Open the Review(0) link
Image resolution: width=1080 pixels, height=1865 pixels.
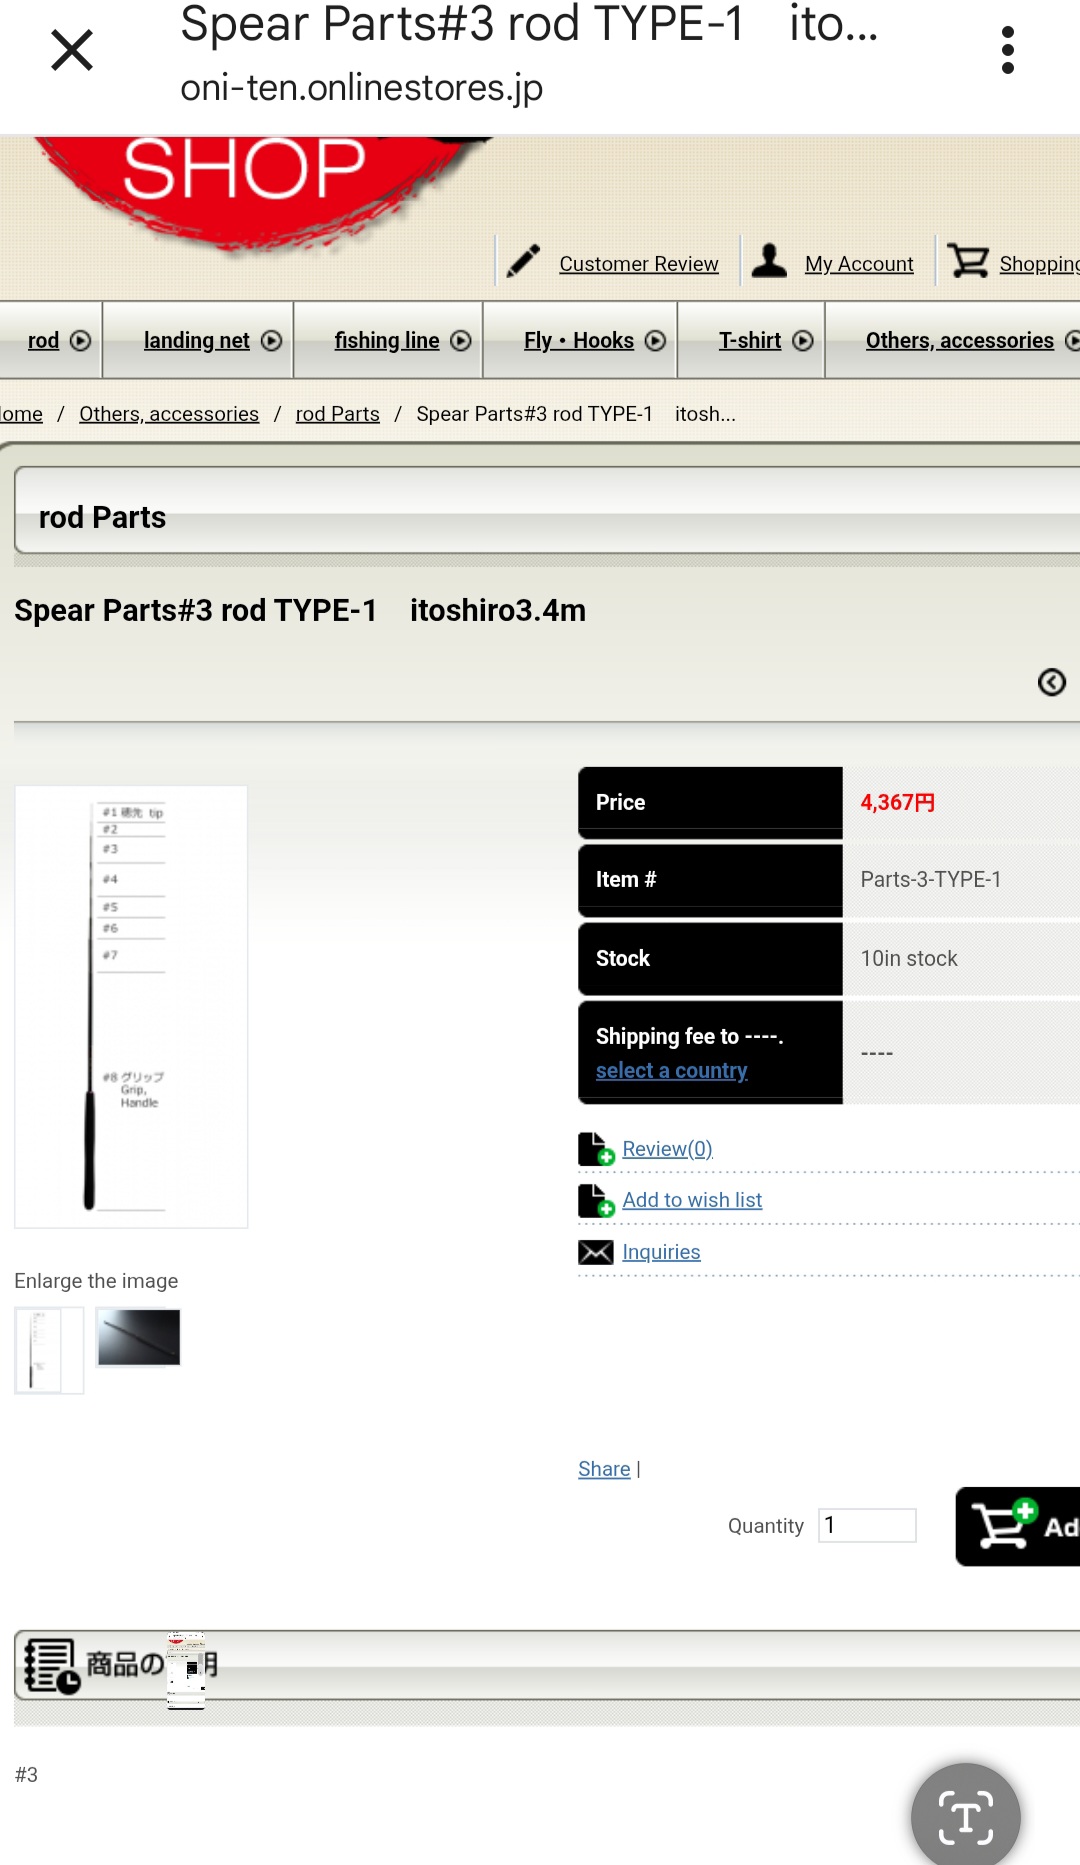667,1149
